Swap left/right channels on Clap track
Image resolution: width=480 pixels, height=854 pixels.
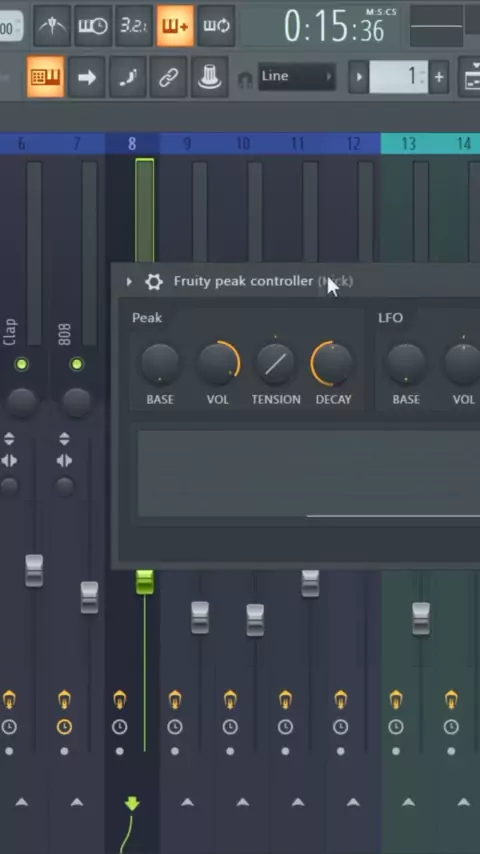9,461
